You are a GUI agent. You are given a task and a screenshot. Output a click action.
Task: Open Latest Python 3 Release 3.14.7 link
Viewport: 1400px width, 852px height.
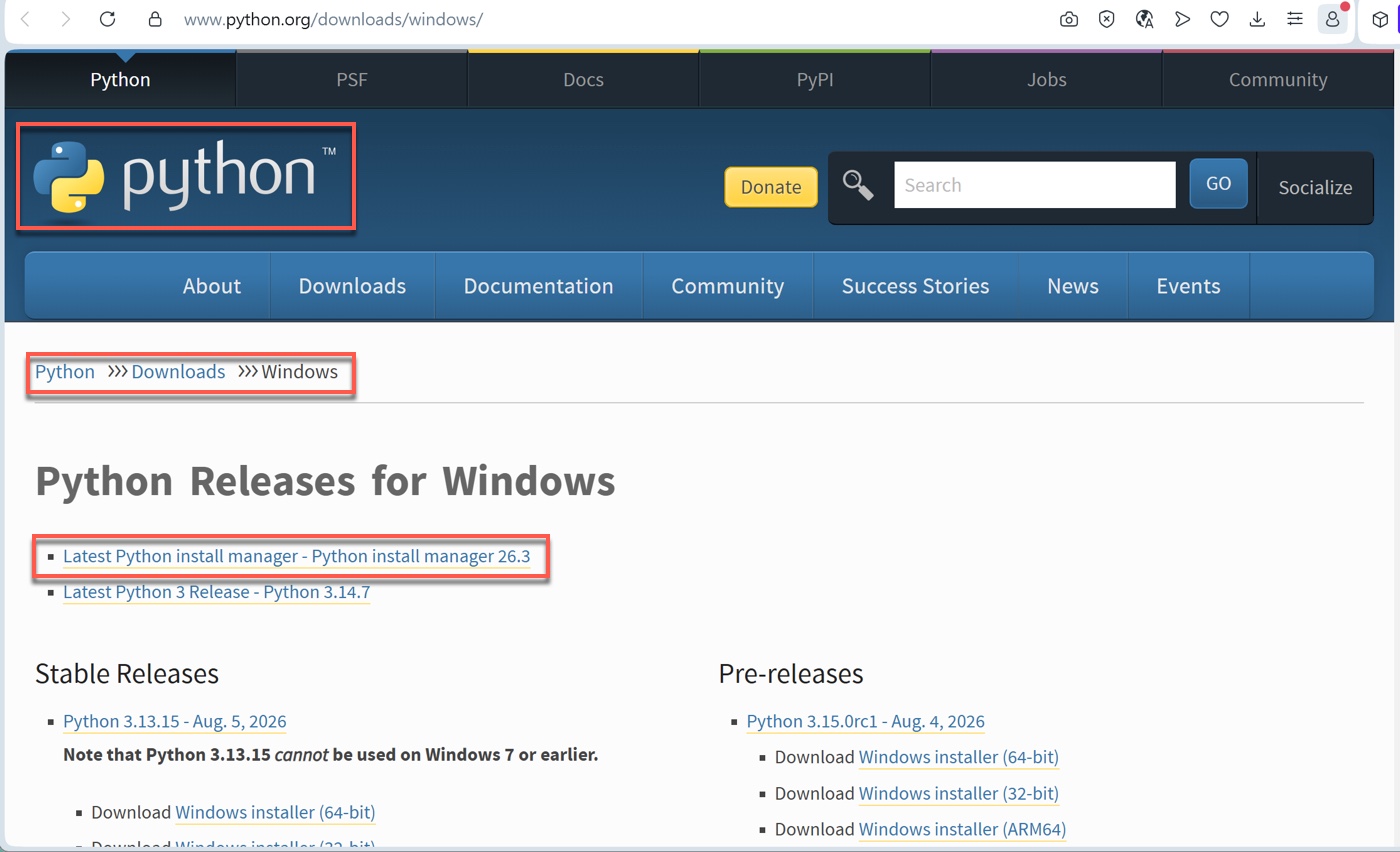[216, 592]
